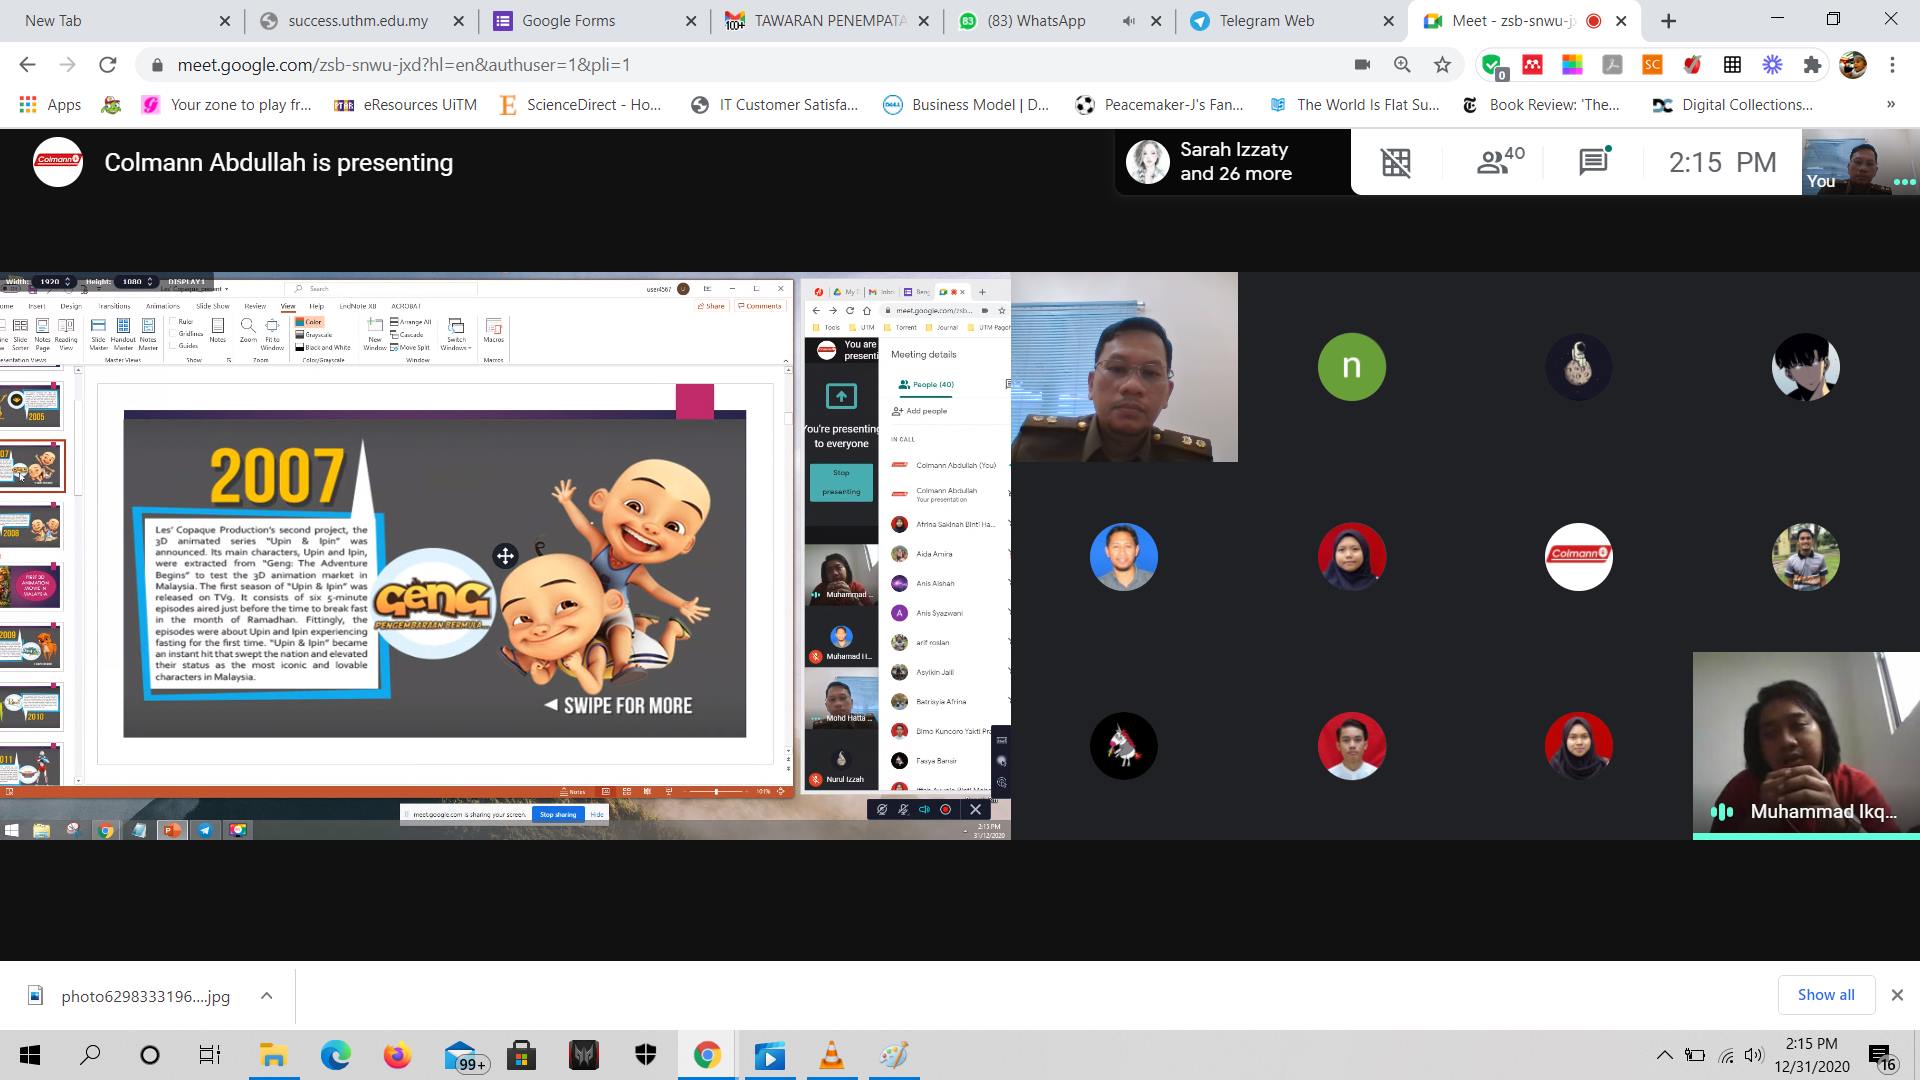This screenshot has width=1920, height=1080.
Task: Open the ScienceDirect bookmark
Action: 580,105
